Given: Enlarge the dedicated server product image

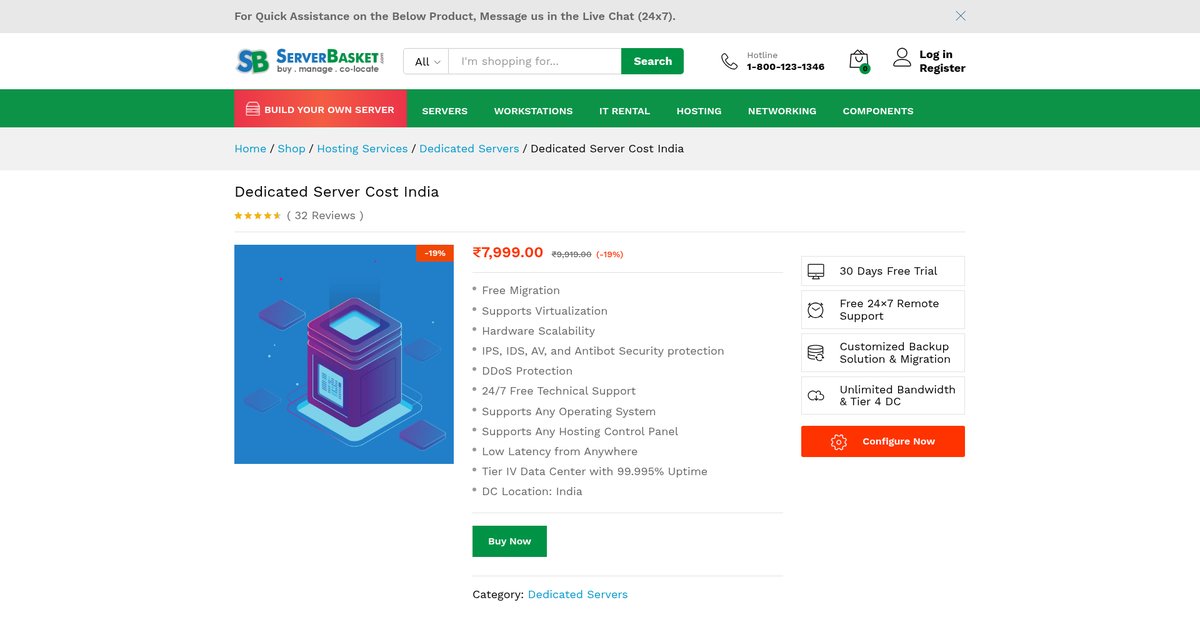Looking at the screenshot, I should pos(344,354).
